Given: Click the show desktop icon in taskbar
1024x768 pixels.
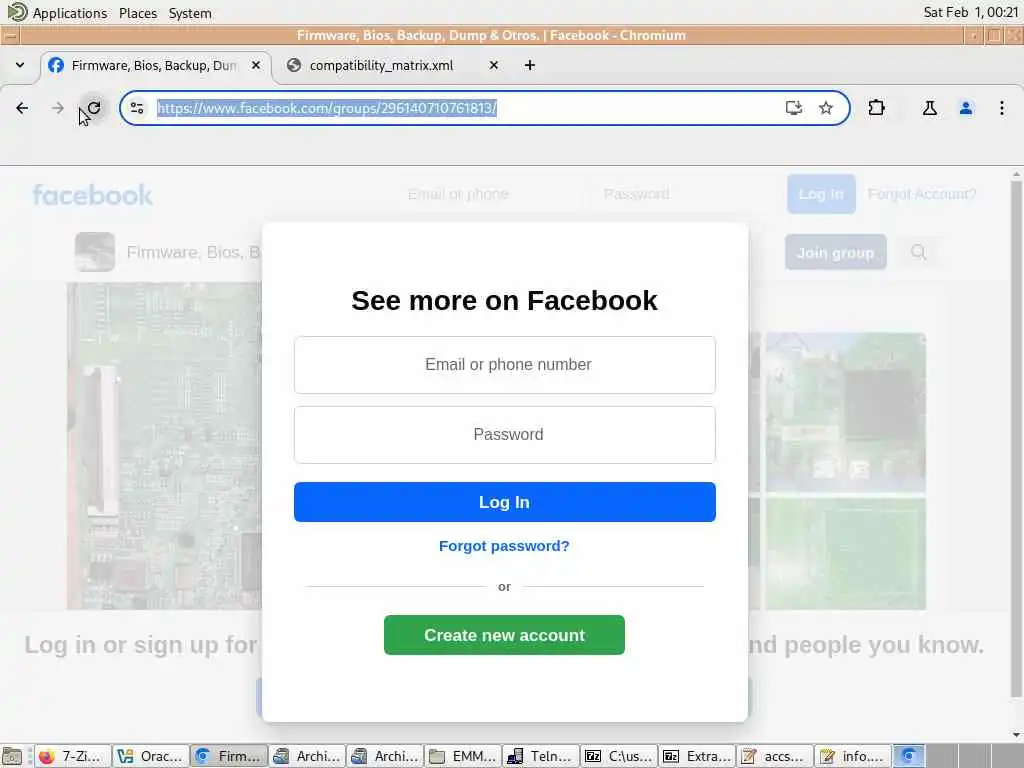Looking at the screenshot, I should point(12,756).
